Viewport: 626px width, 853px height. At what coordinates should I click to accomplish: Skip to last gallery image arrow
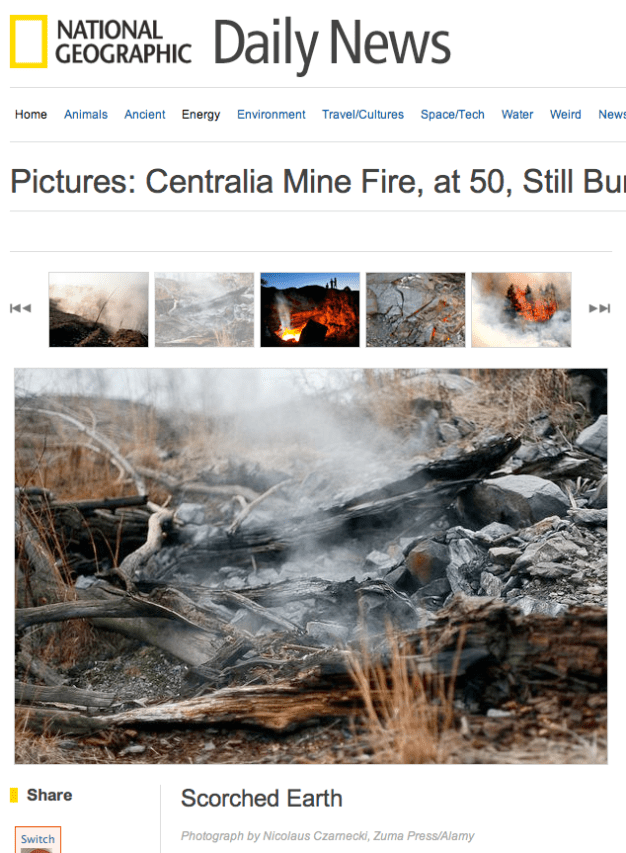coord(599,308)
